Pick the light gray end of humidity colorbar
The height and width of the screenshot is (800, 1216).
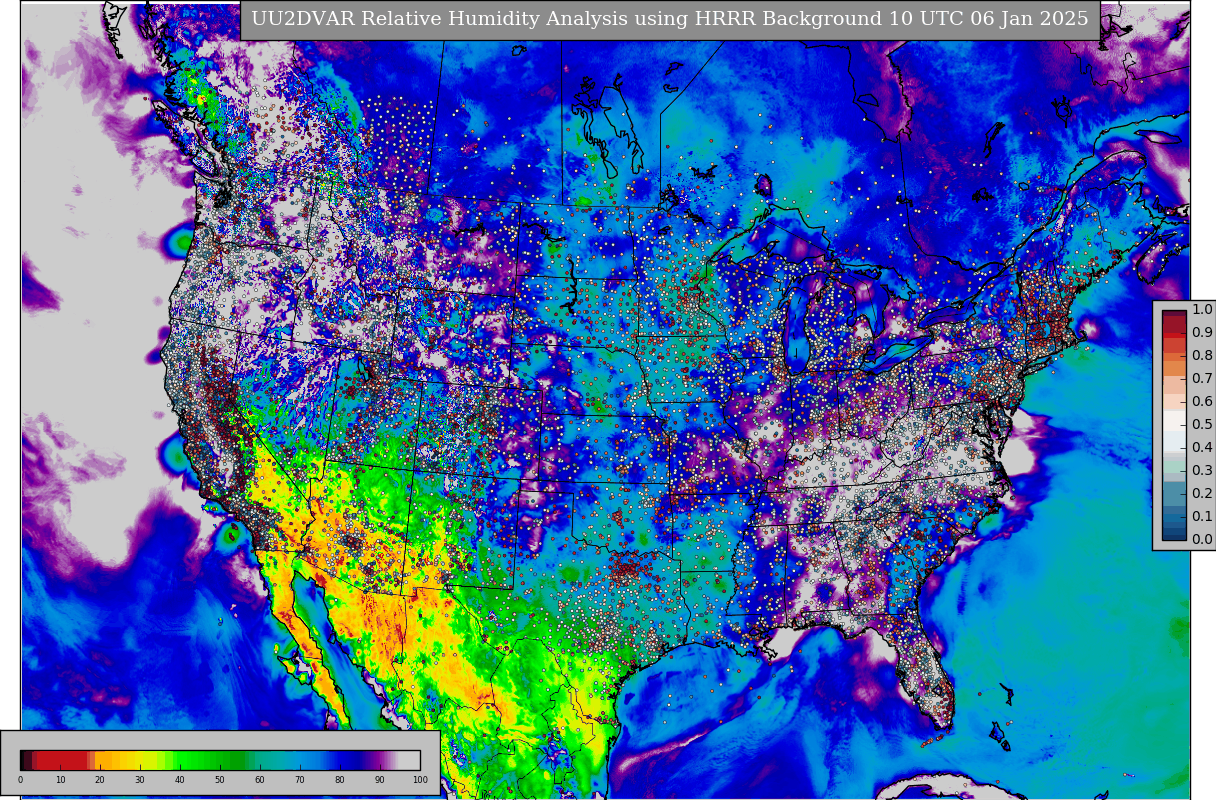tap(410, 760)
